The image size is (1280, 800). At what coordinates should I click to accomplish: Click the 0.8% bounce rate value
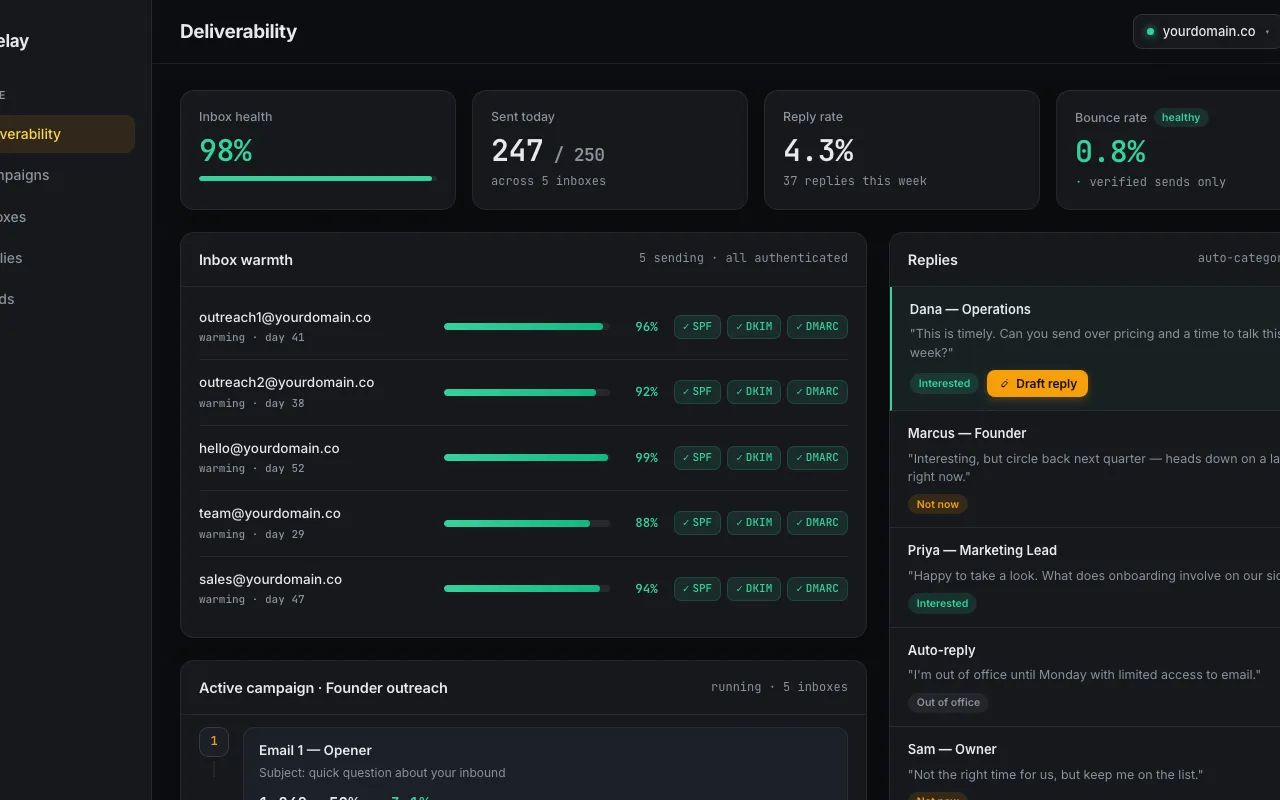1110,151
